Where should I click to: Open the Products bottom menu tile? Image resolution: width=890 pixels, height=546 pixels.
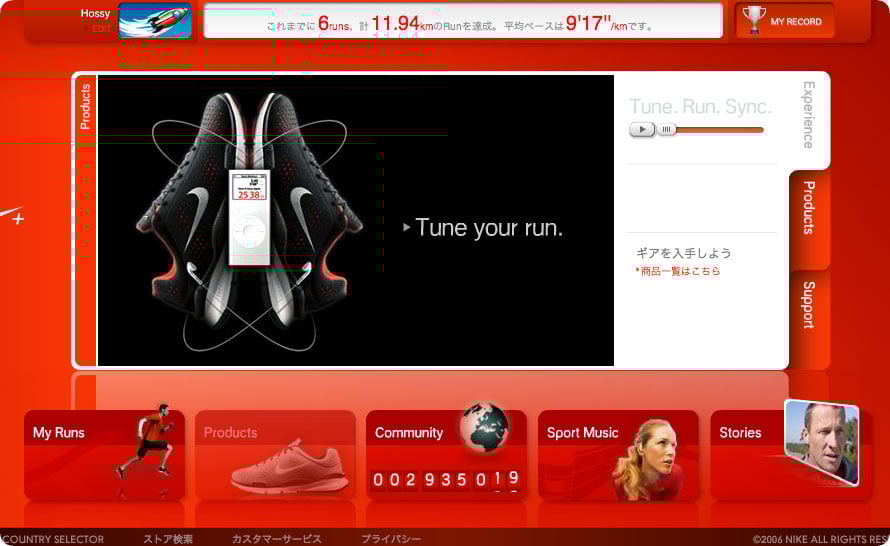tap(275, 455)
